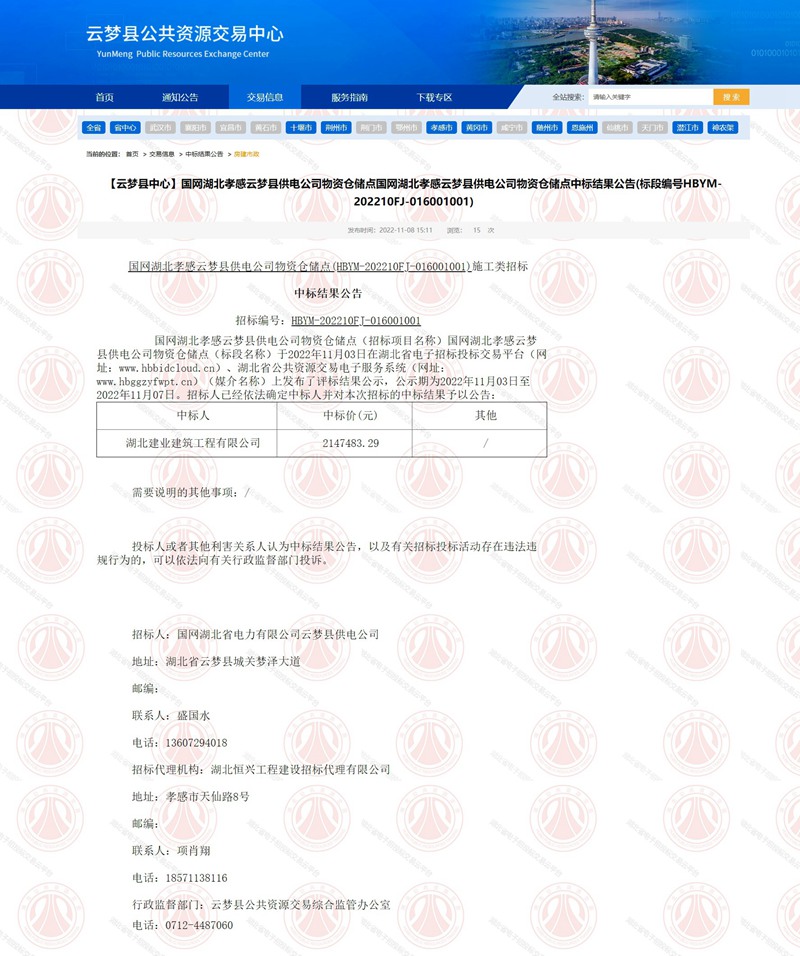Click the contact name 项肖翔
800x956 pixels.
click(x=193, y=851)
